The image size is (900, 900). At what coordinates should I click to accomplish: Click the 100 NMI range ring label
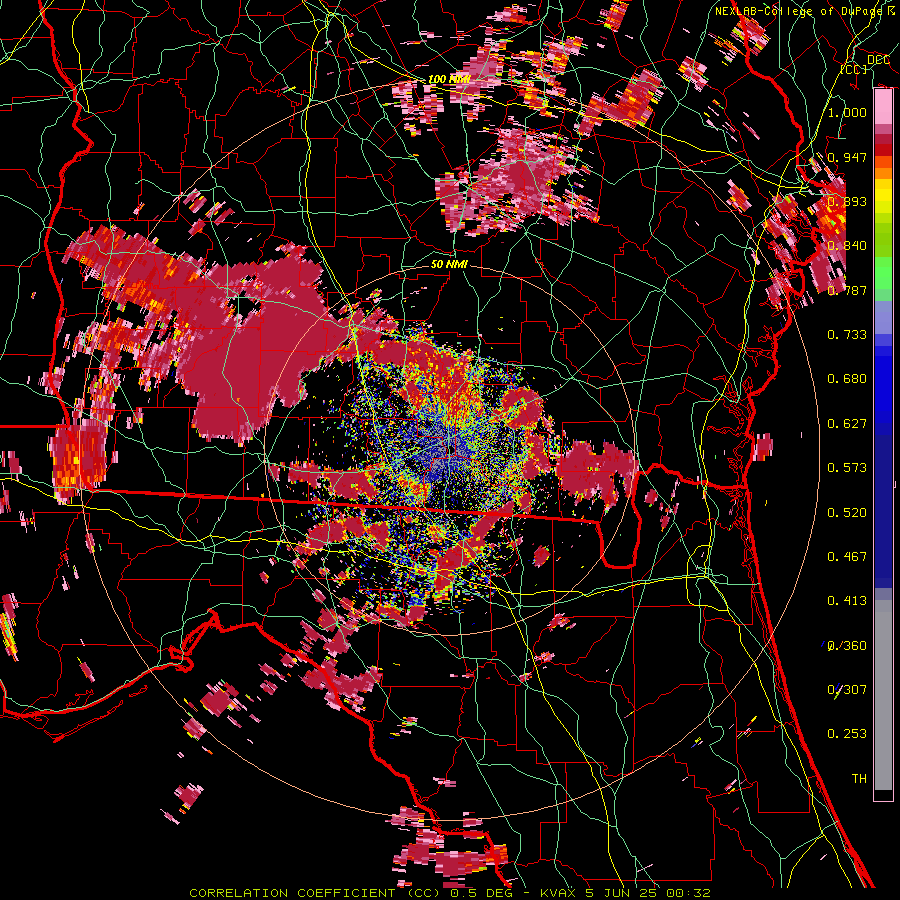pyautogui.click(x=449, y=79)
